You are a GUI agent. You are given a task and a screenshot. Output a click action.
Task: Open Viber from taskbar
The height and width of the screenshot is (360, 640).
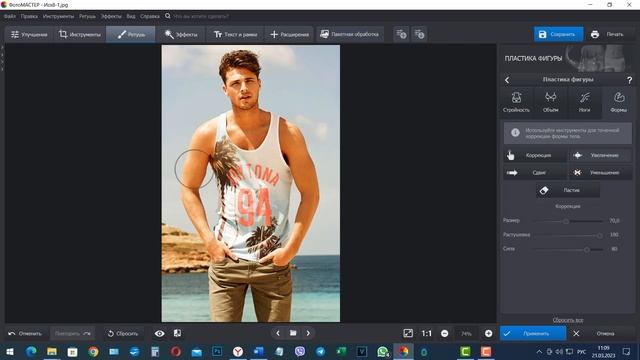300,352
